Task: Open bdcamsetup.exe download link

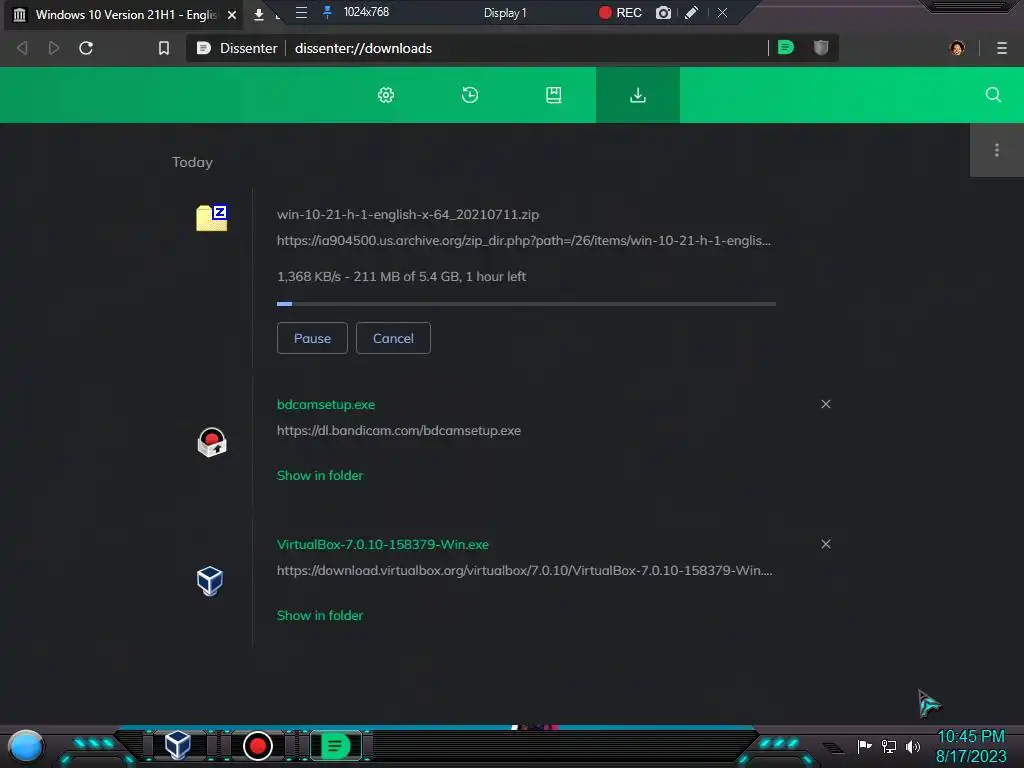Action: [326, 404]
